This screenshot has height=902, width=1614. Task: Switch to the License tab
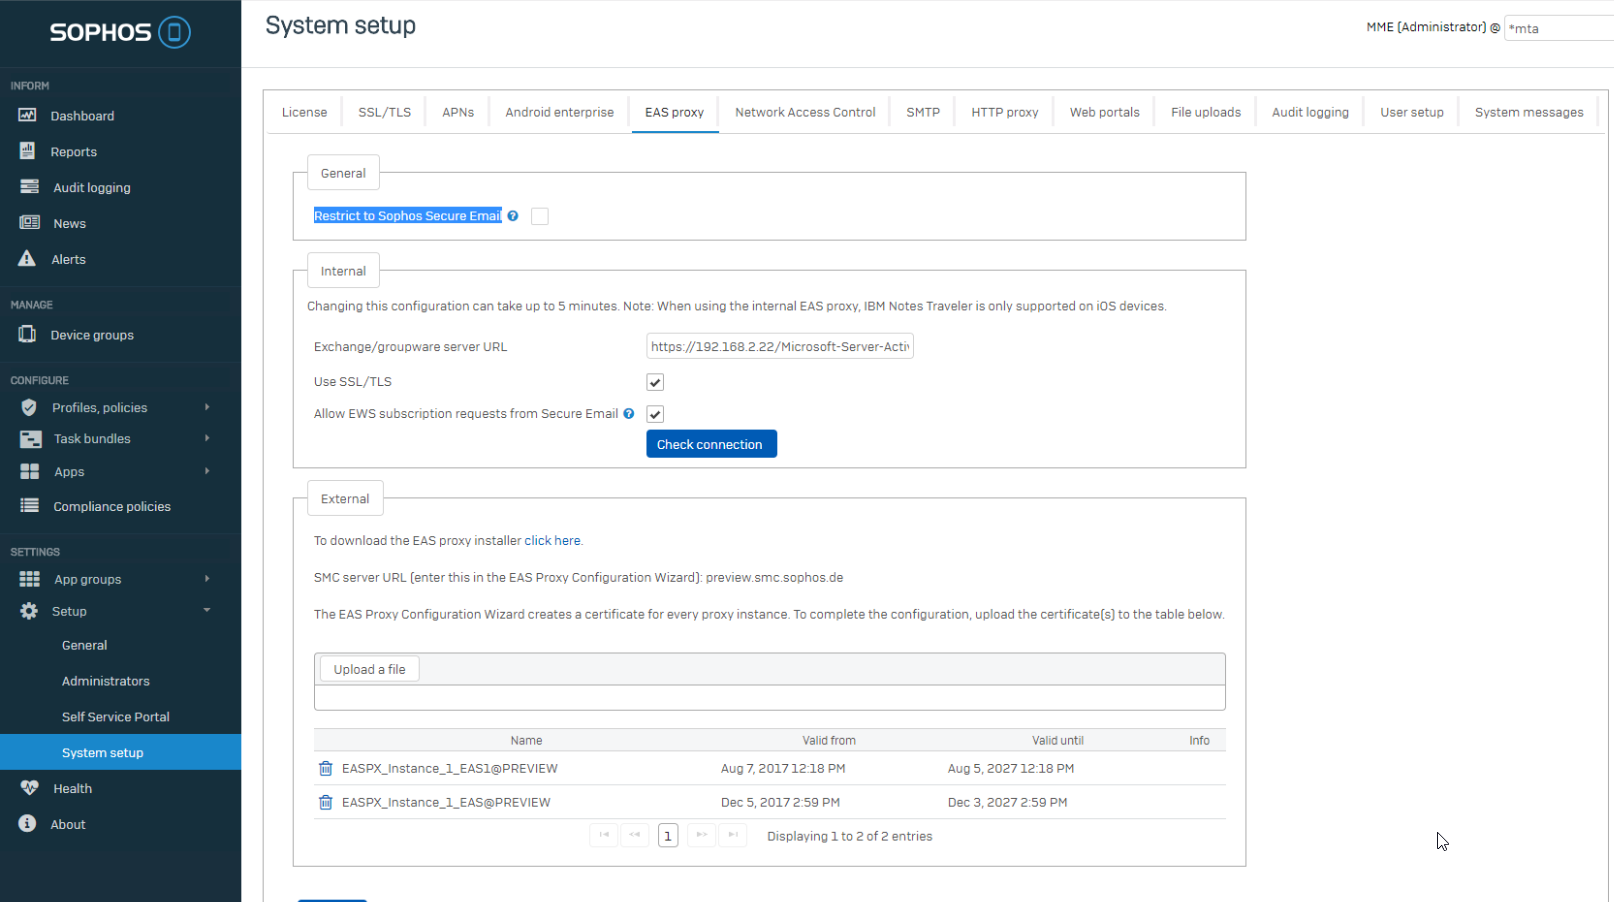[304, 112]
